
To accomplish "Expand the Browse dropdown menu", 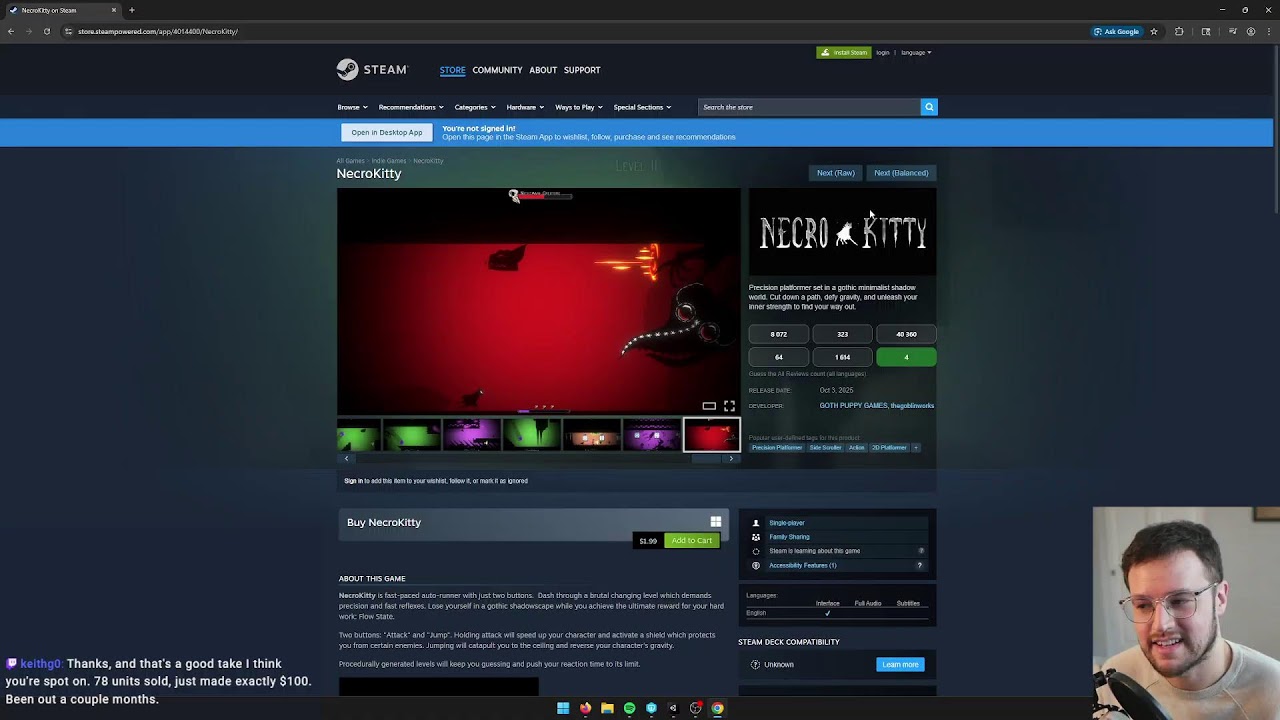I will click(352, 107).
